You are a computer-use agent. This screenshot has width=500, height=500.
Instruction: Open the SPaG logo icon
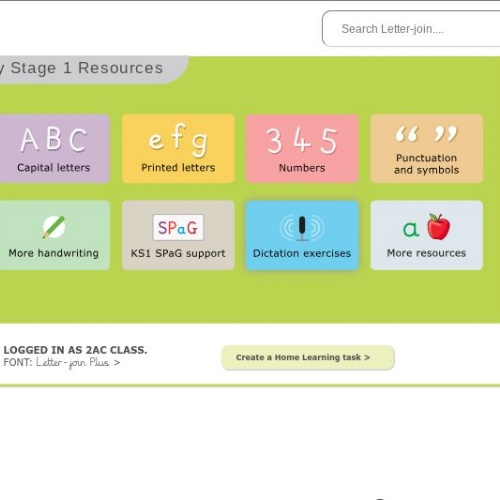coord(178,227)
